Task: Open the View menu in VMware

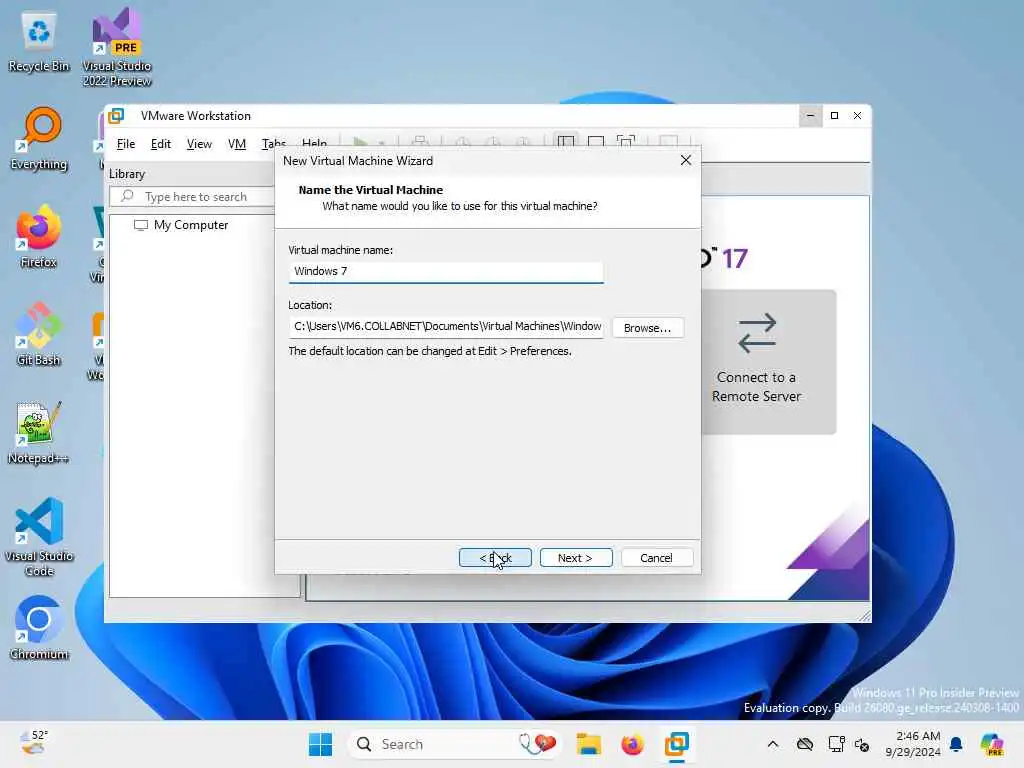Action: pos(199,144)
